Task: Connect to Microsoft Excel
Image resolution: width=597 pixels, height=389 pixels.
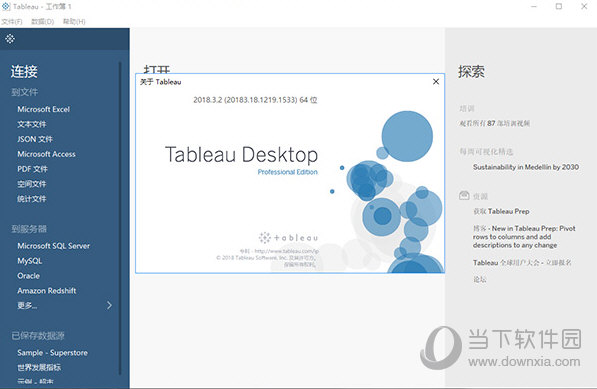Action: pyautogui.click(x=43, y=109)
